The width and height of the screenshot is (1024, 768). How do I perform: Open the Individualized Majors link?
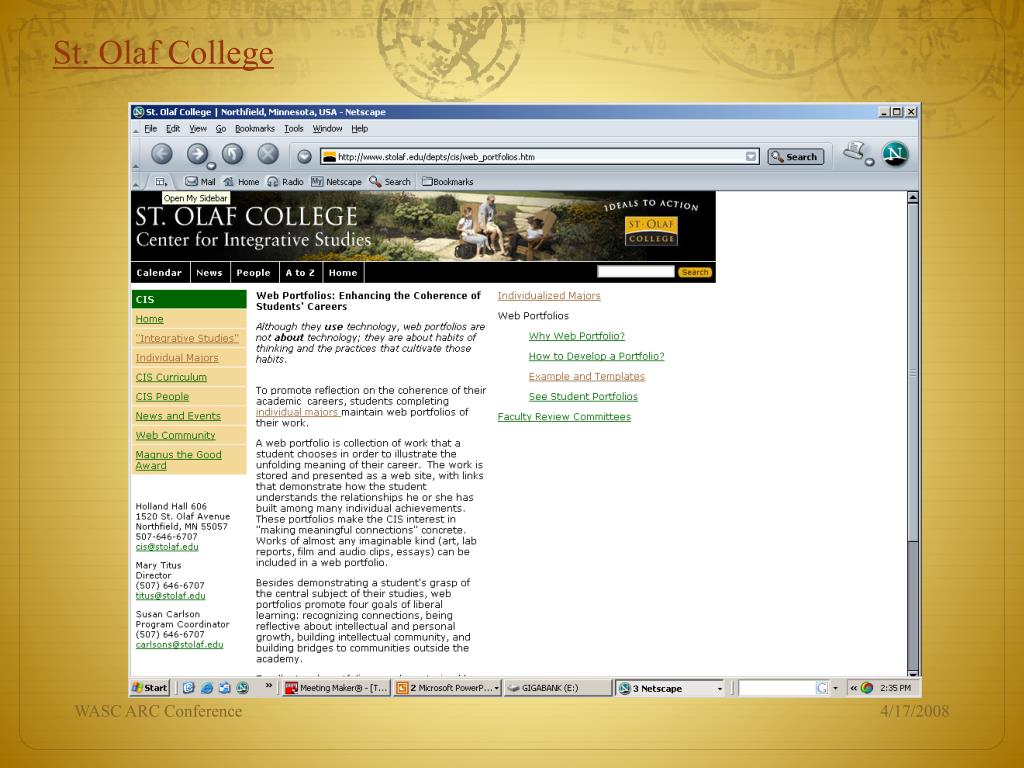549,296
